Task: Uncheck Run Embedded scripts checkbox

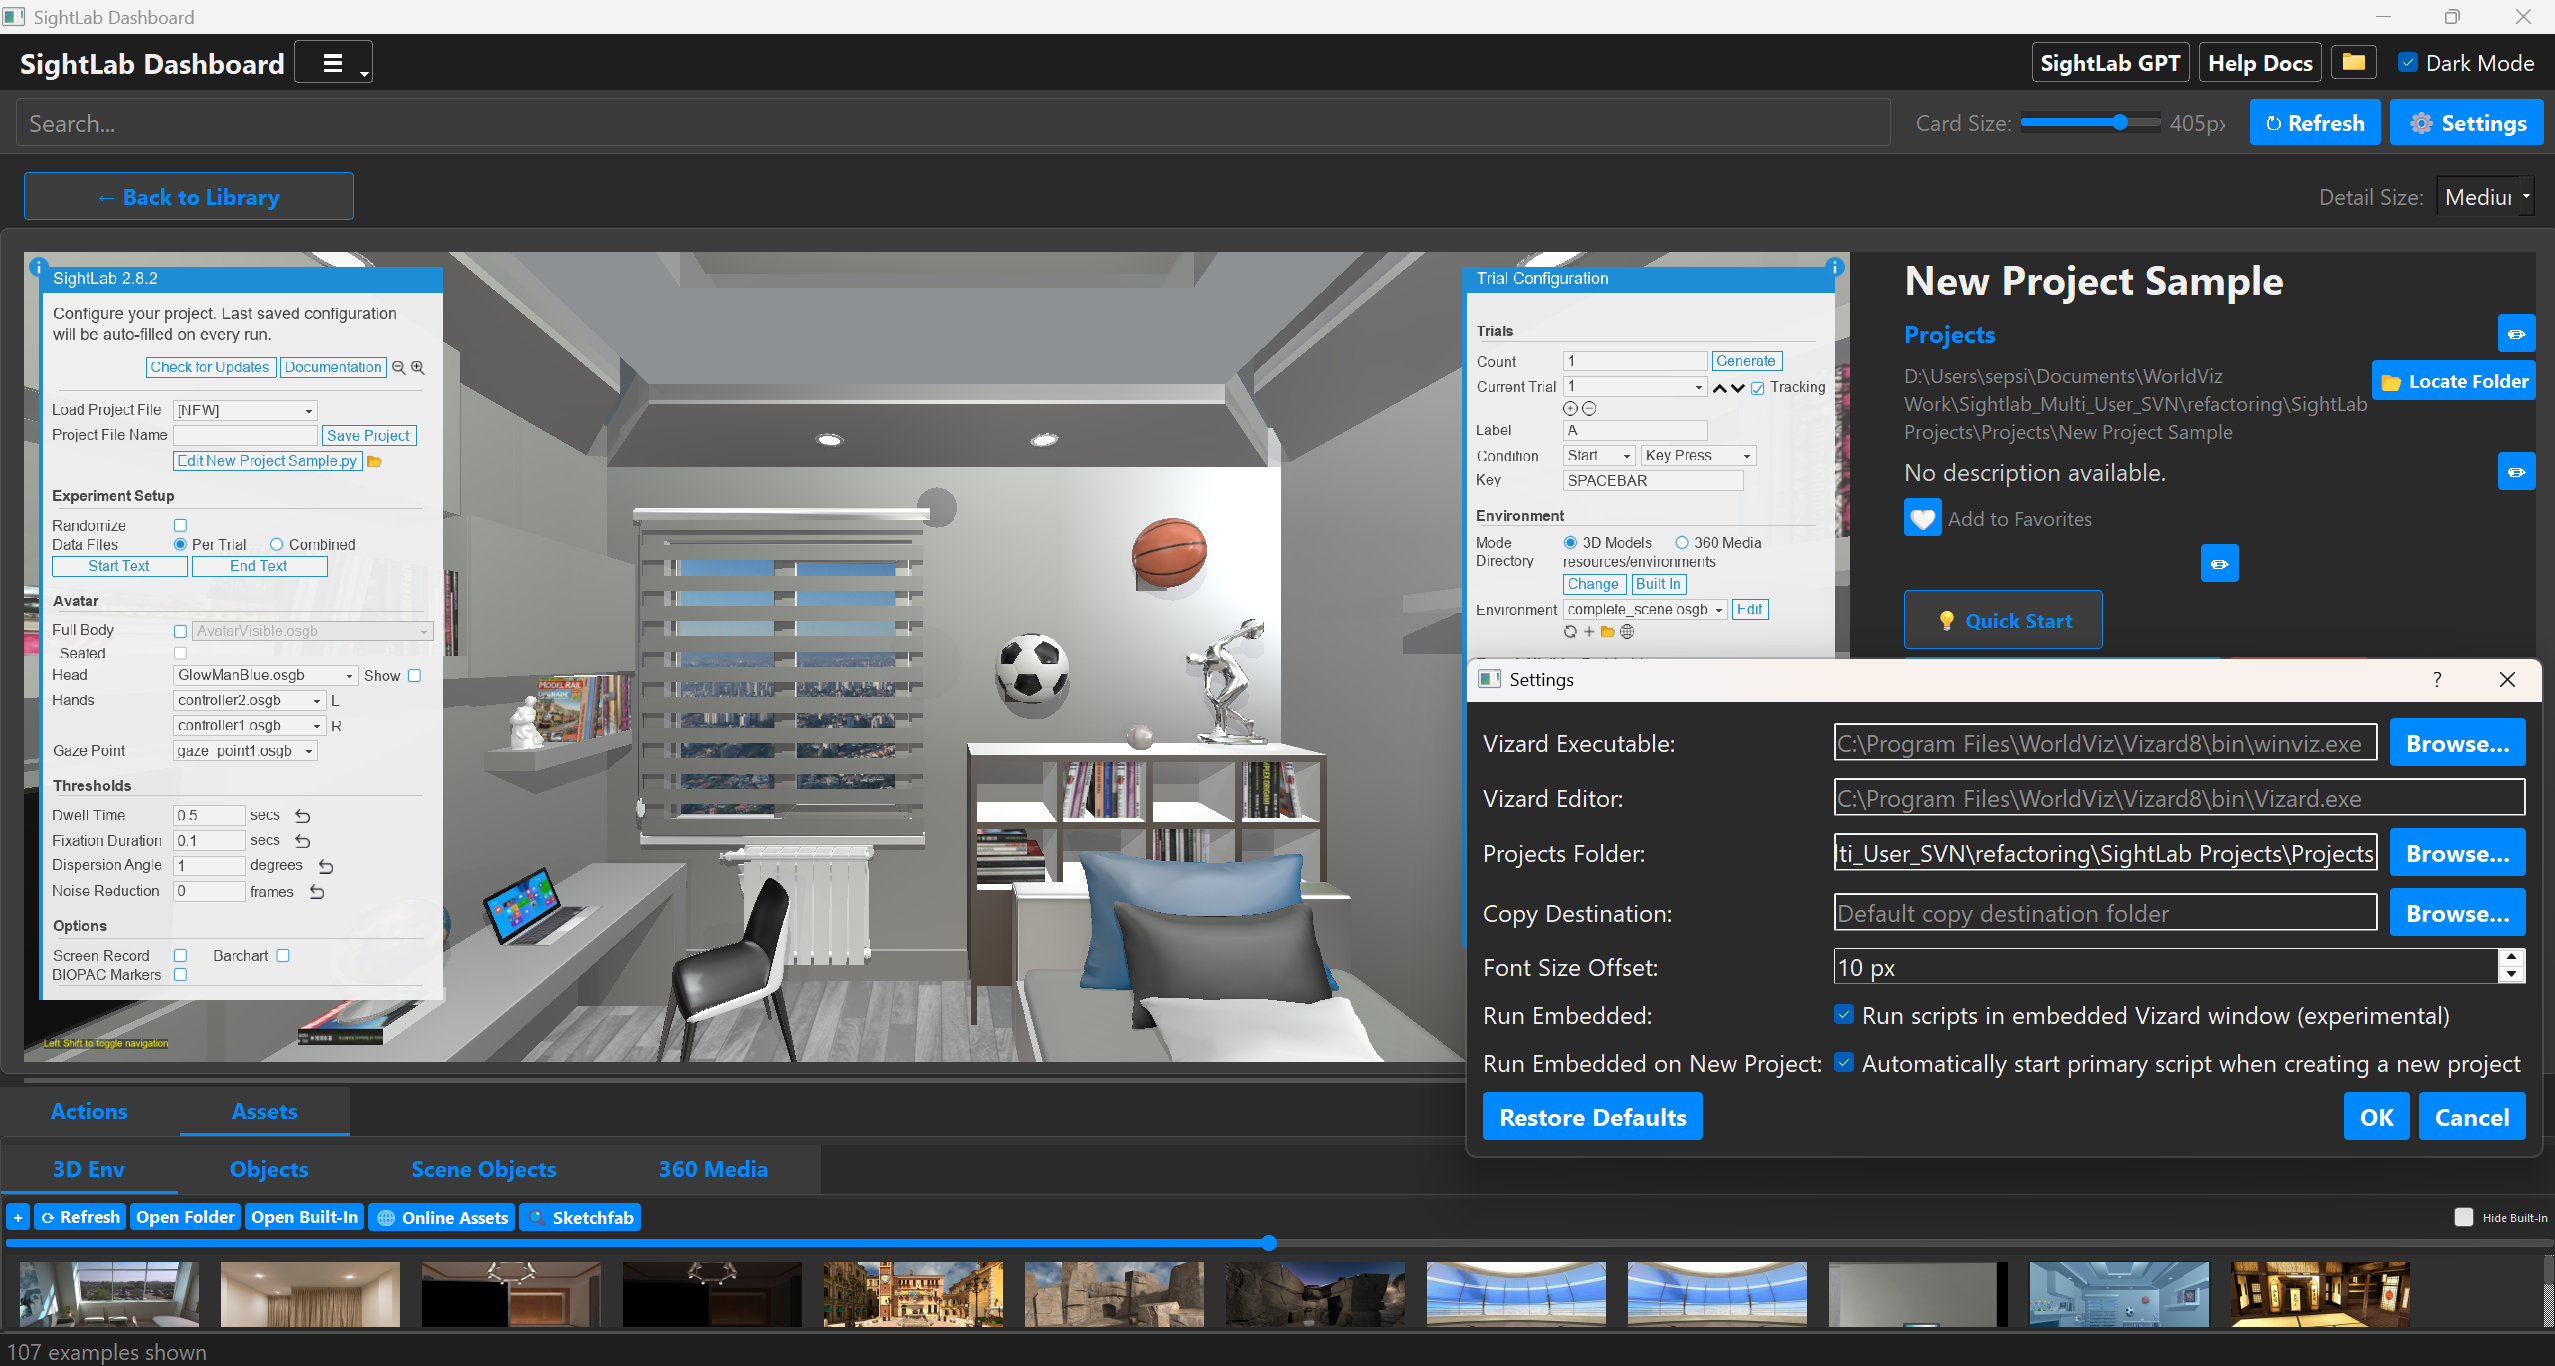Action: point(1844,1015)
